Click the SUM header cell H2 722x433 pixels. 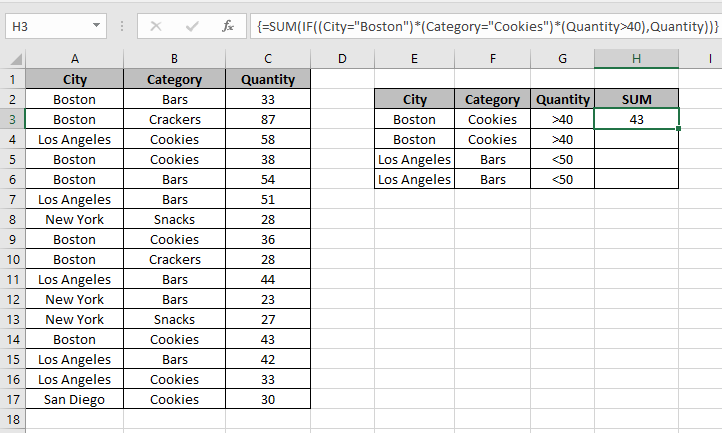636,99
